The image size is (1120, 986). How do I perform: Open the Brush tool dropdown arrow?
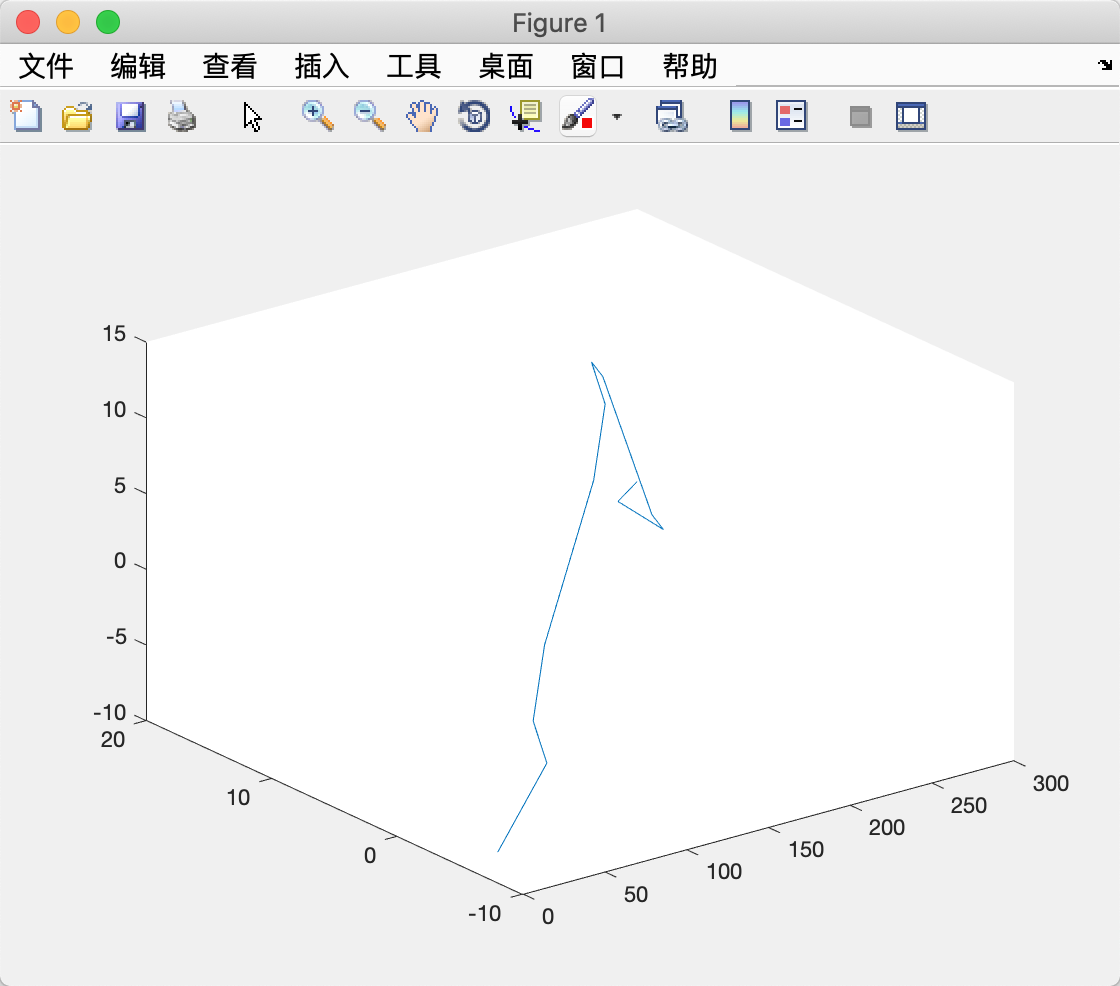coord(617,117)
